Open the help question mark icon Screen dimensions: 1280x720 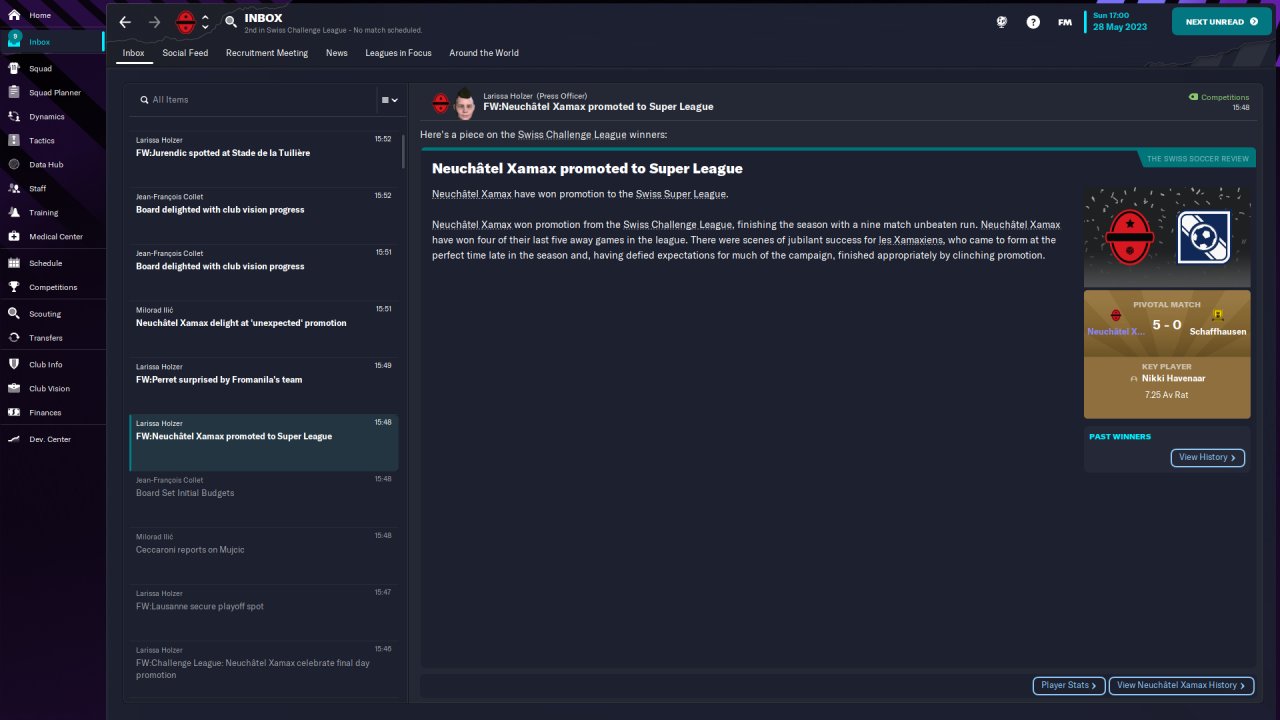(1033, 22)
